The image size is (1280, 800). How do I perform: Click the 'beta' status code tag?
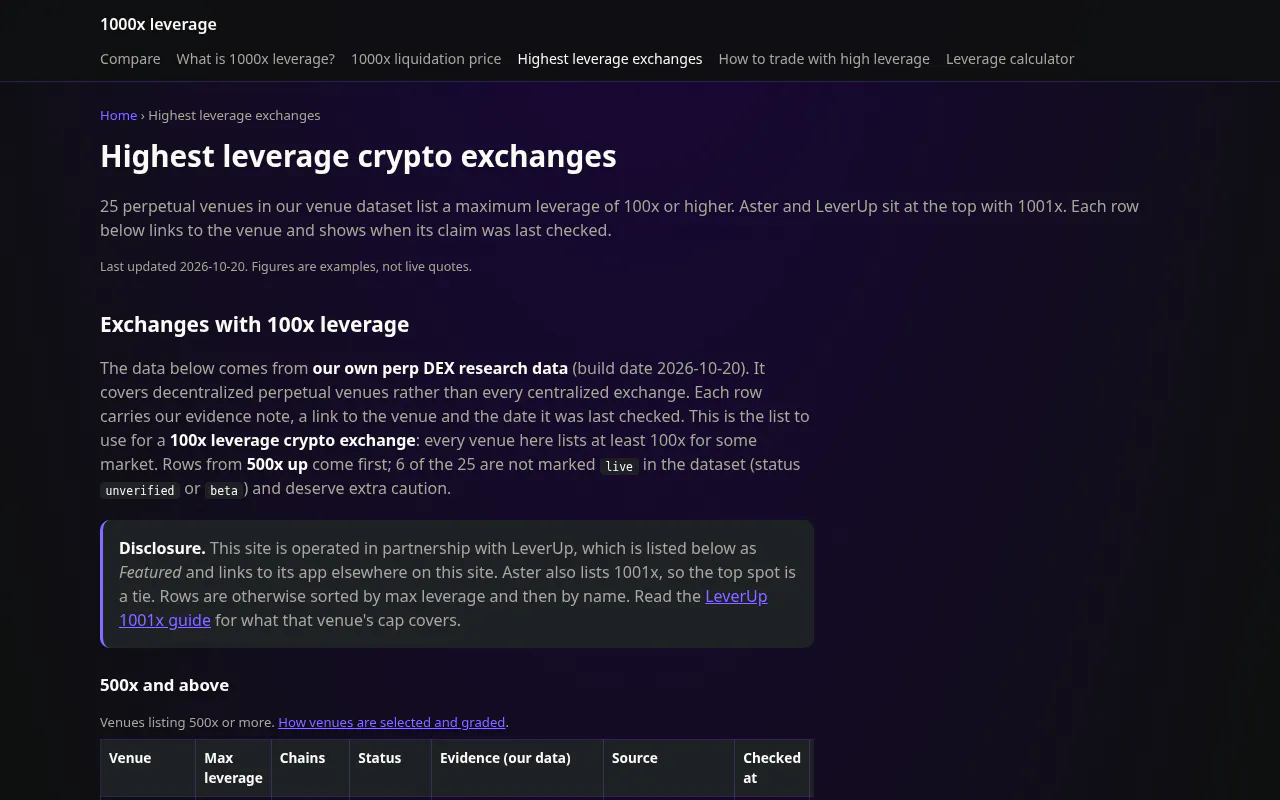224,490
